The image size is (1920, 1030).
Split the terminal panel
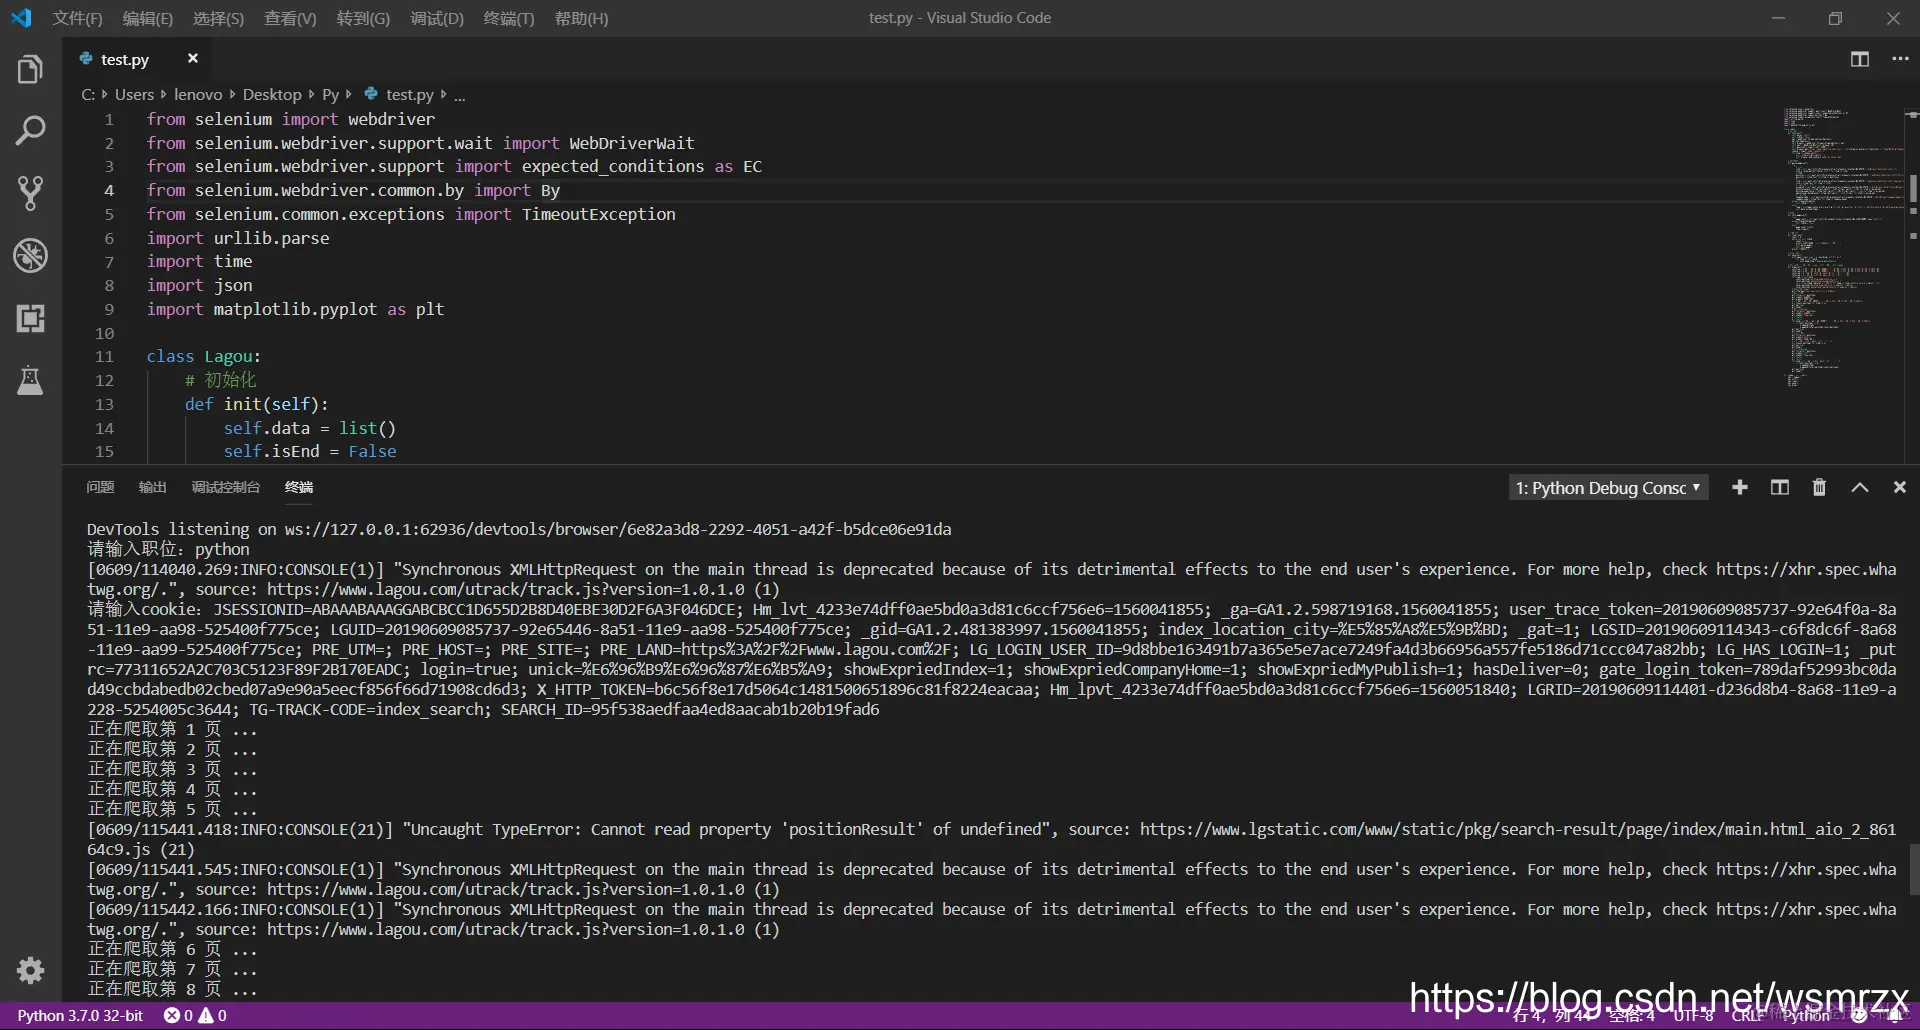coord(1780,487)
